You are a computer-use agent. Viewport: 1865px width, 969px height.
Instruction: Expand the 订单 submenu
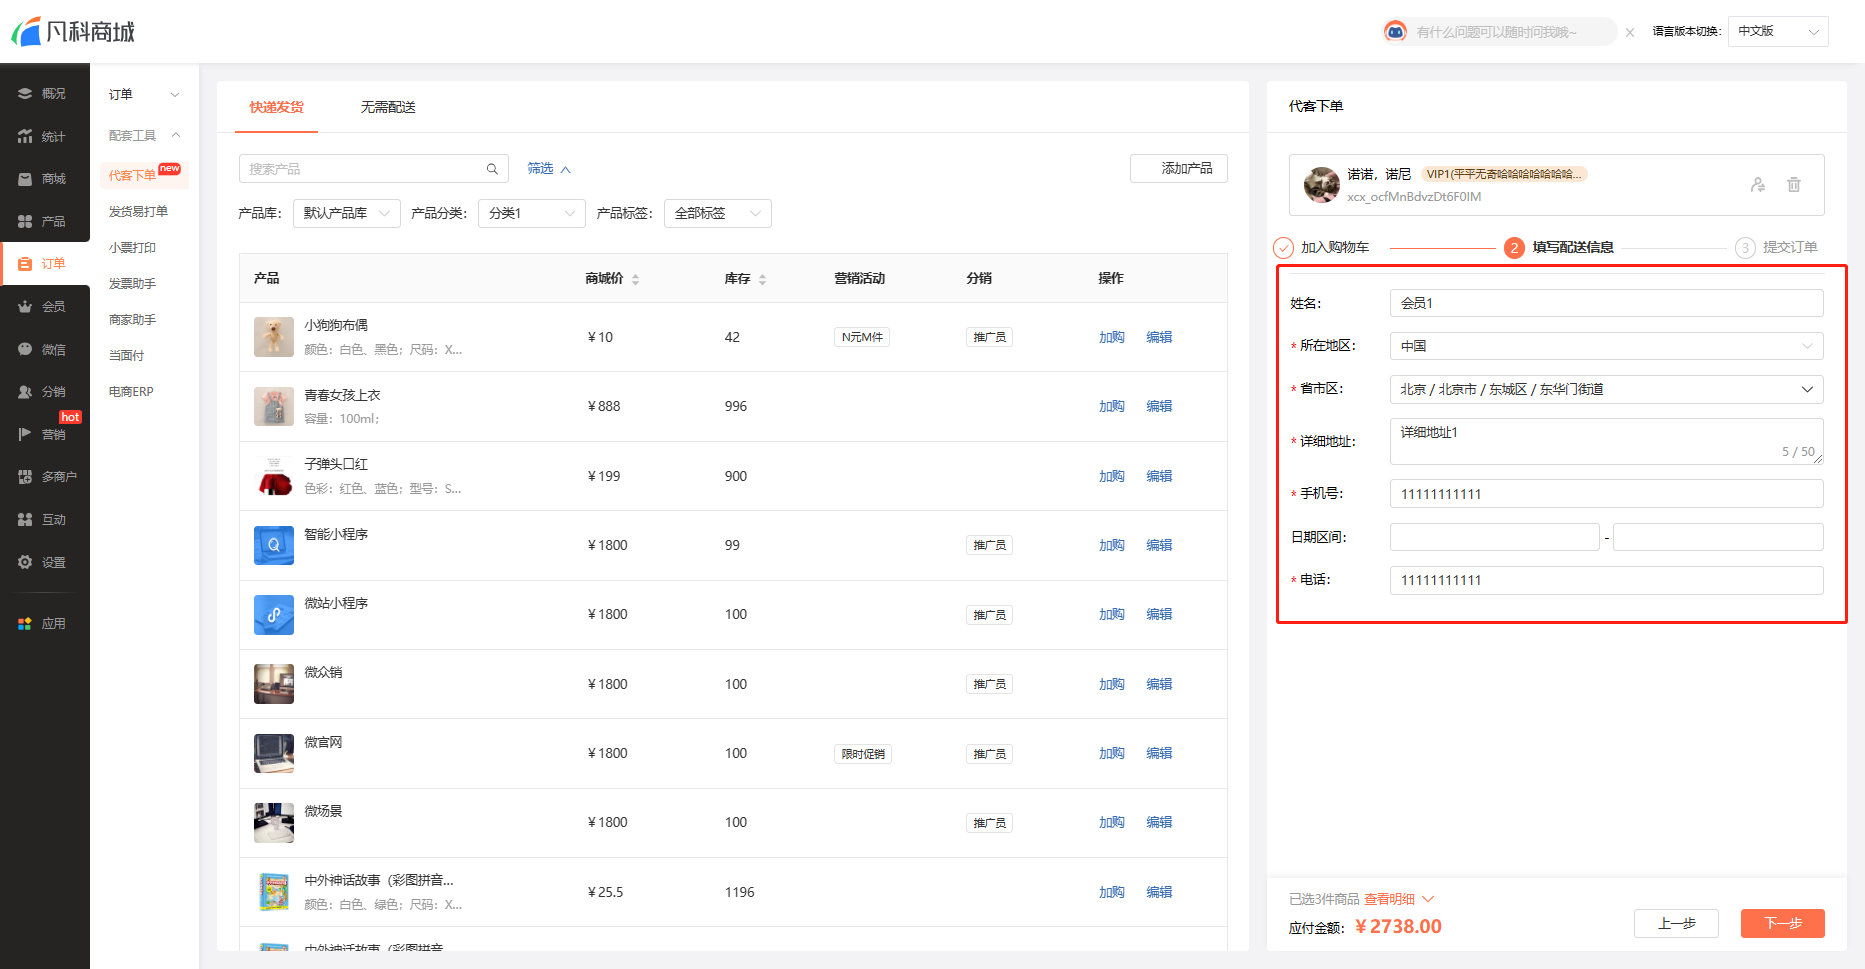(144, 94)
